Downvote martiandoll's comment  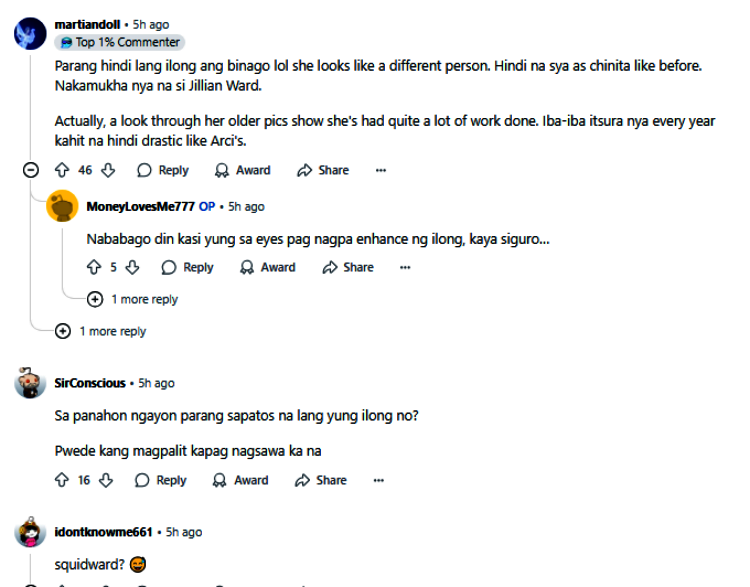[109, 171]
